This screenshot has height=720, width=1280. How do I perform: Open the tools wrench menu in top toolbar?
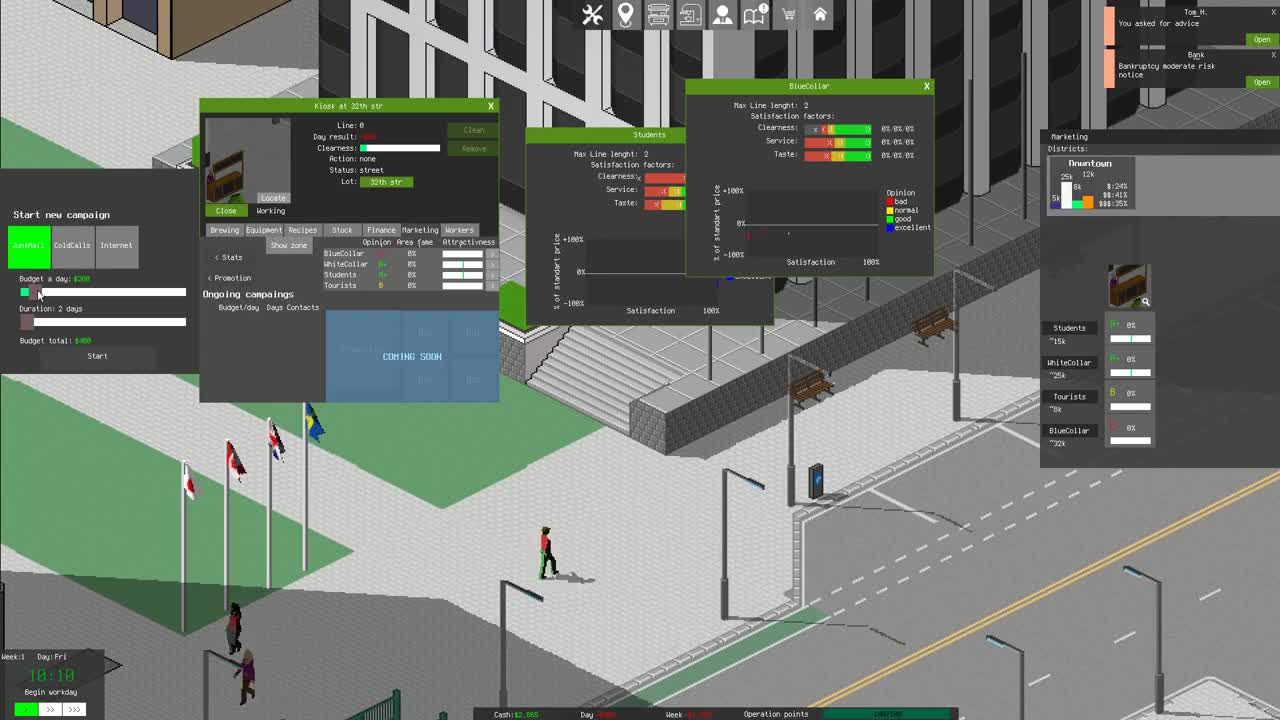(x=592, y=14)
